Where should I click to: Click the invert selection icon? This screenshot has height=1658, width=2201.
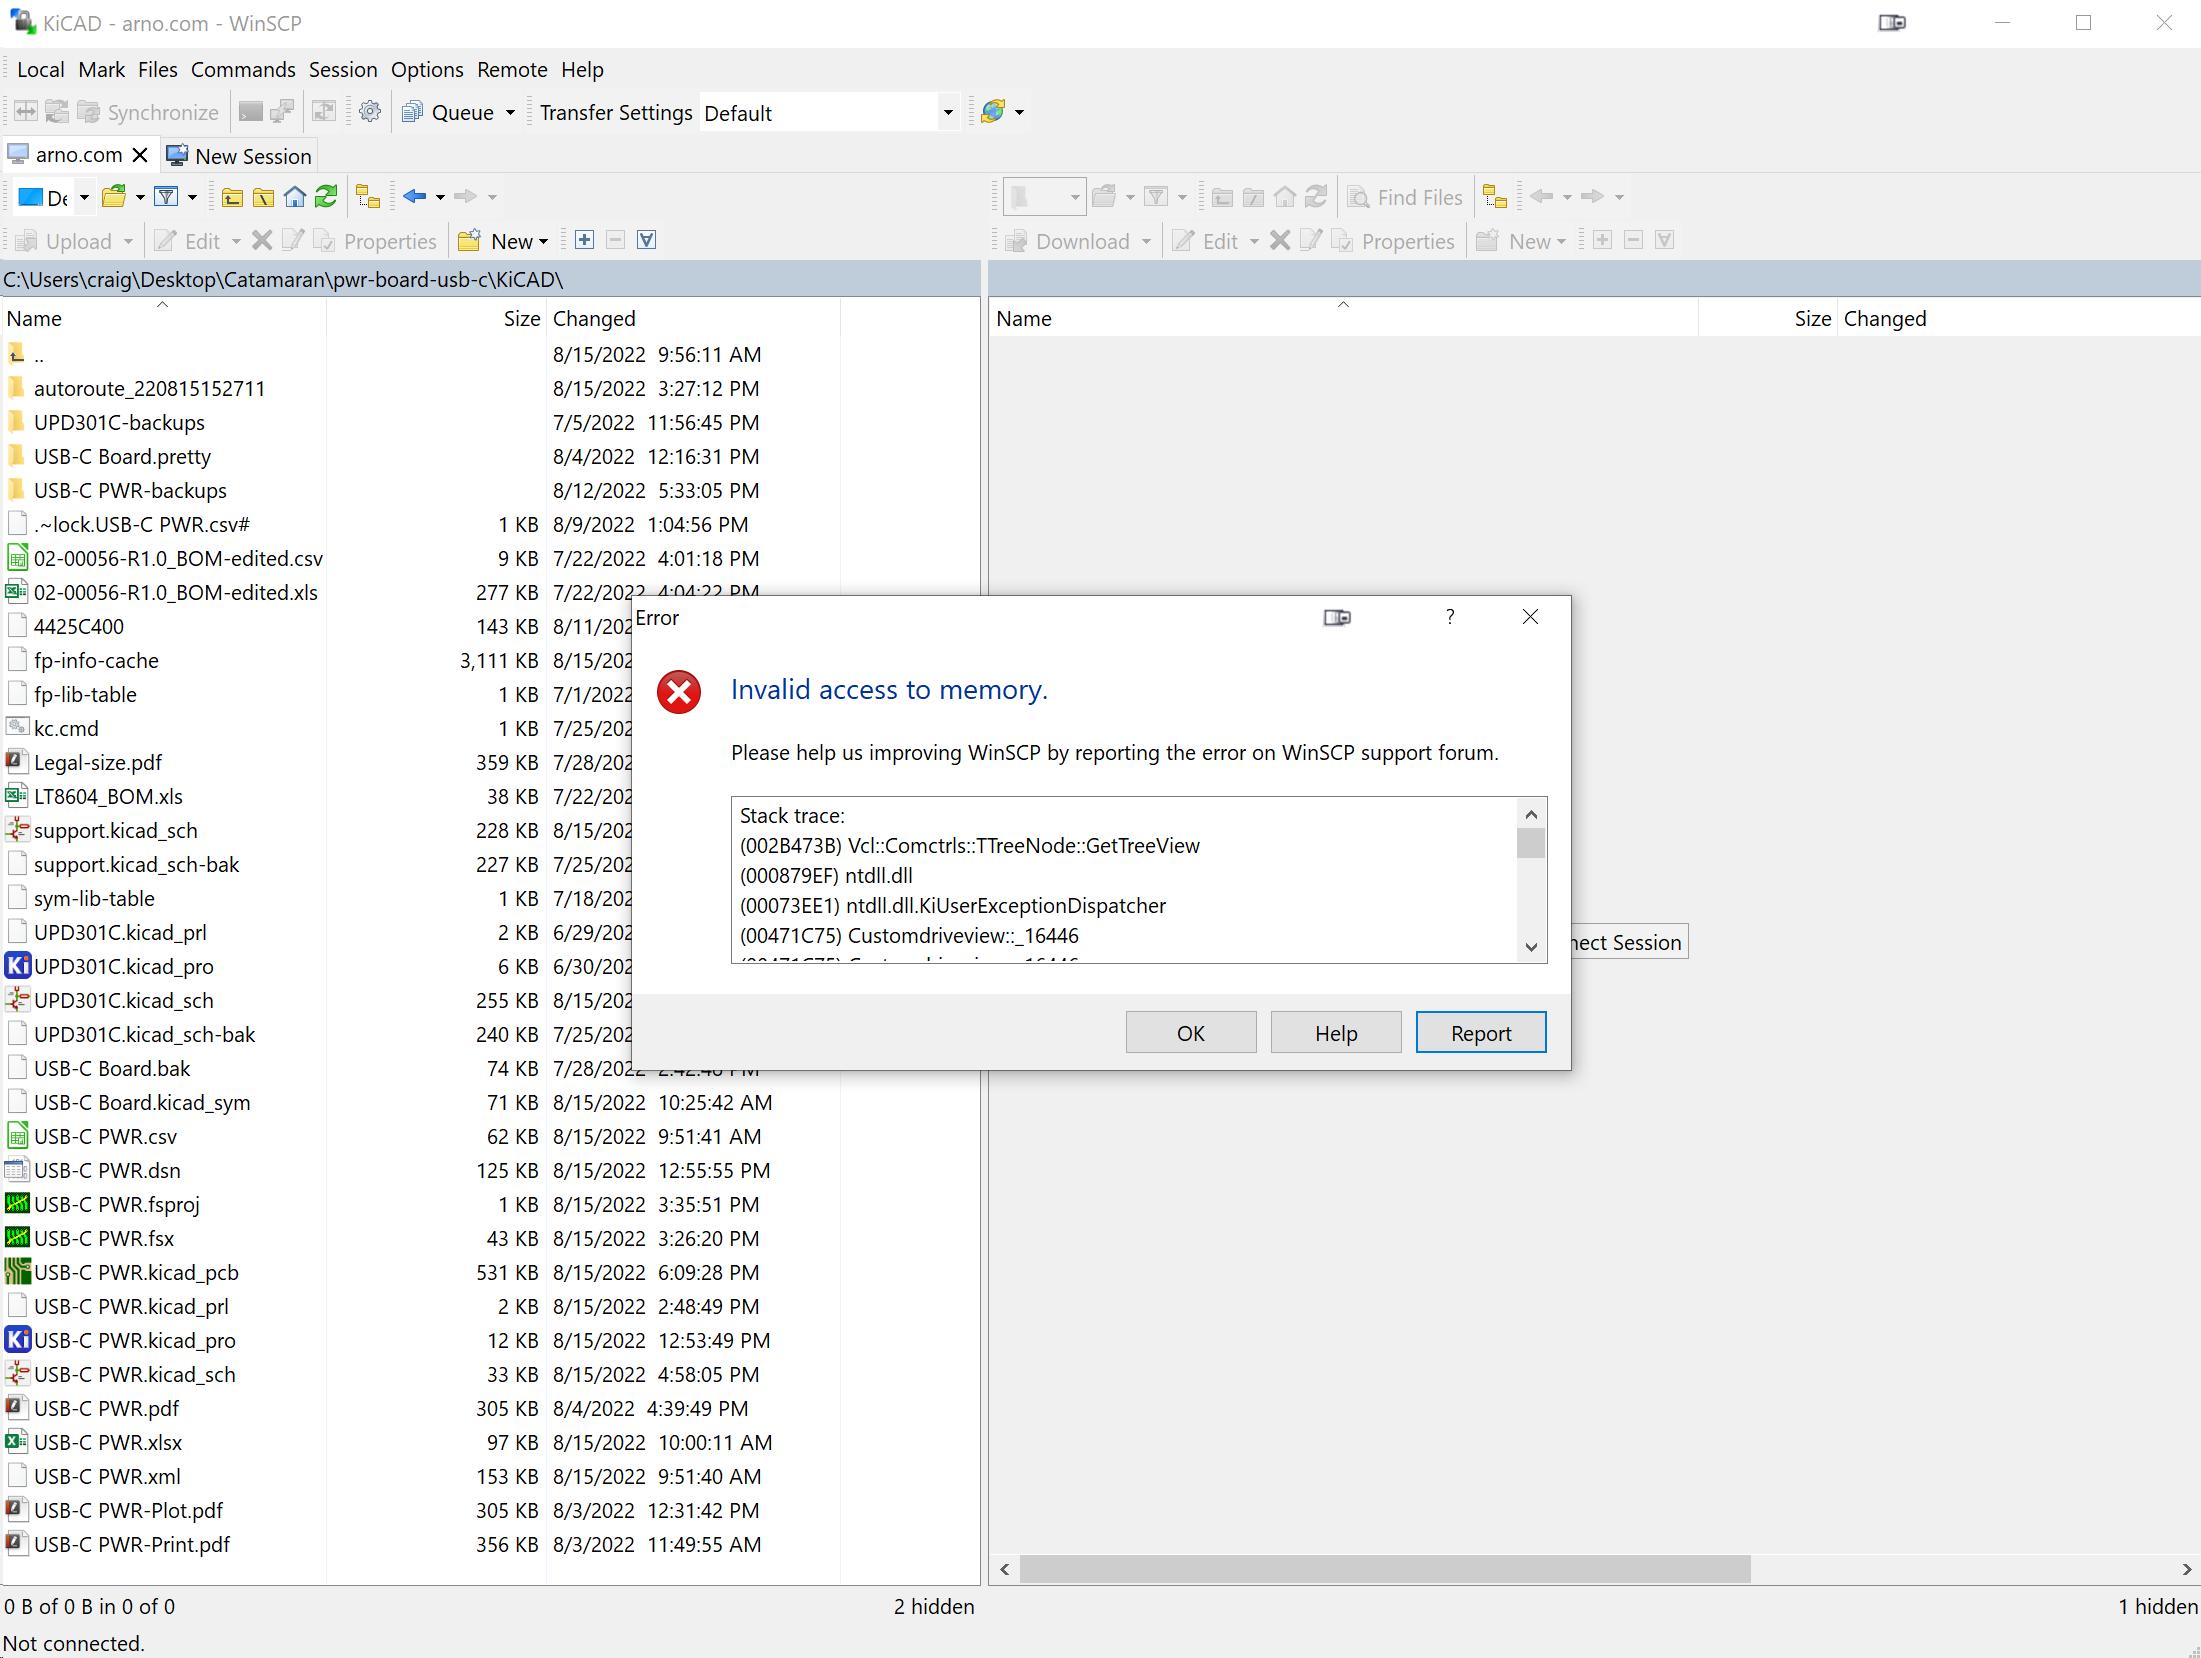(x=647, y=240)
